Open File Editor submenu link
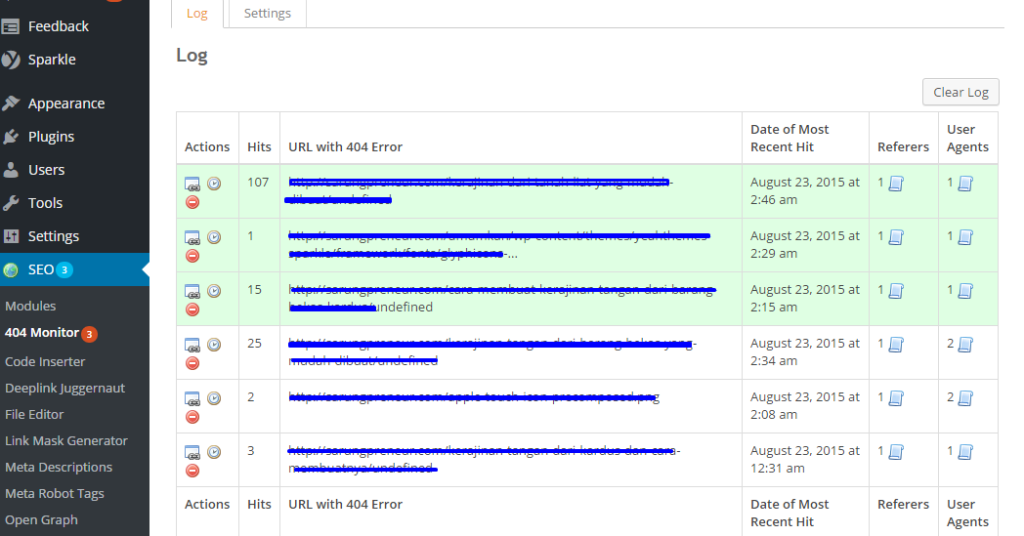 point(34,414)
